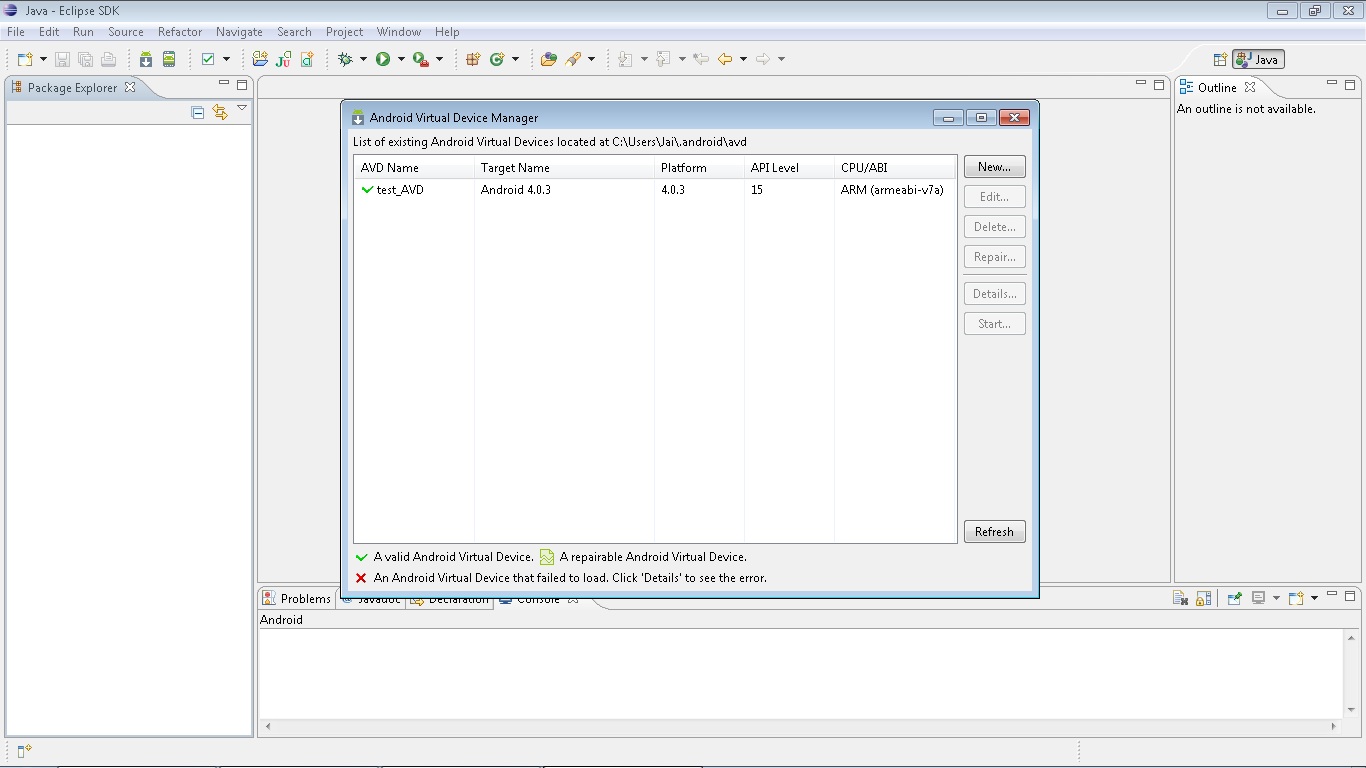
Task: Toggle Link with Editor in Package Explorer
Action: [x=220, y=112]
